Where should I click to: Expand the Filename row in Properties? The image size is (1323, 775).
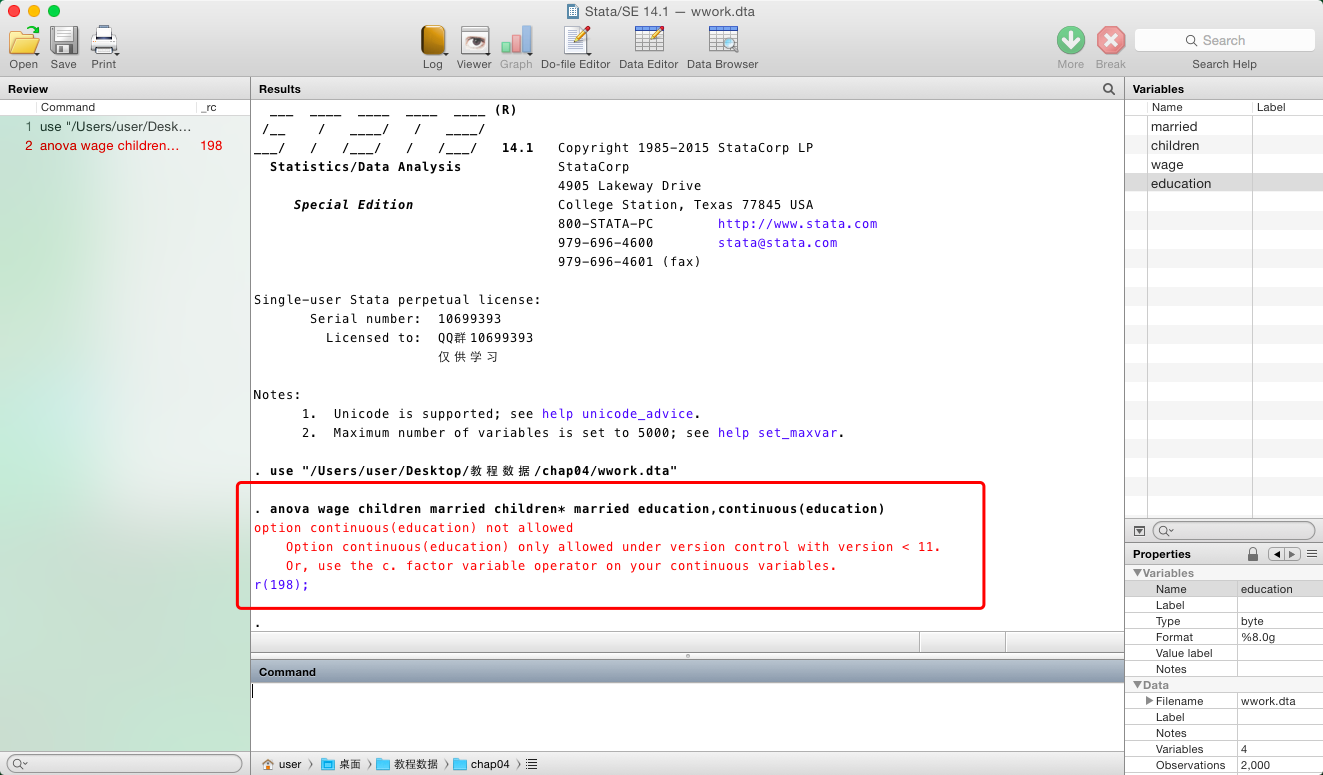coord(1149,701)
